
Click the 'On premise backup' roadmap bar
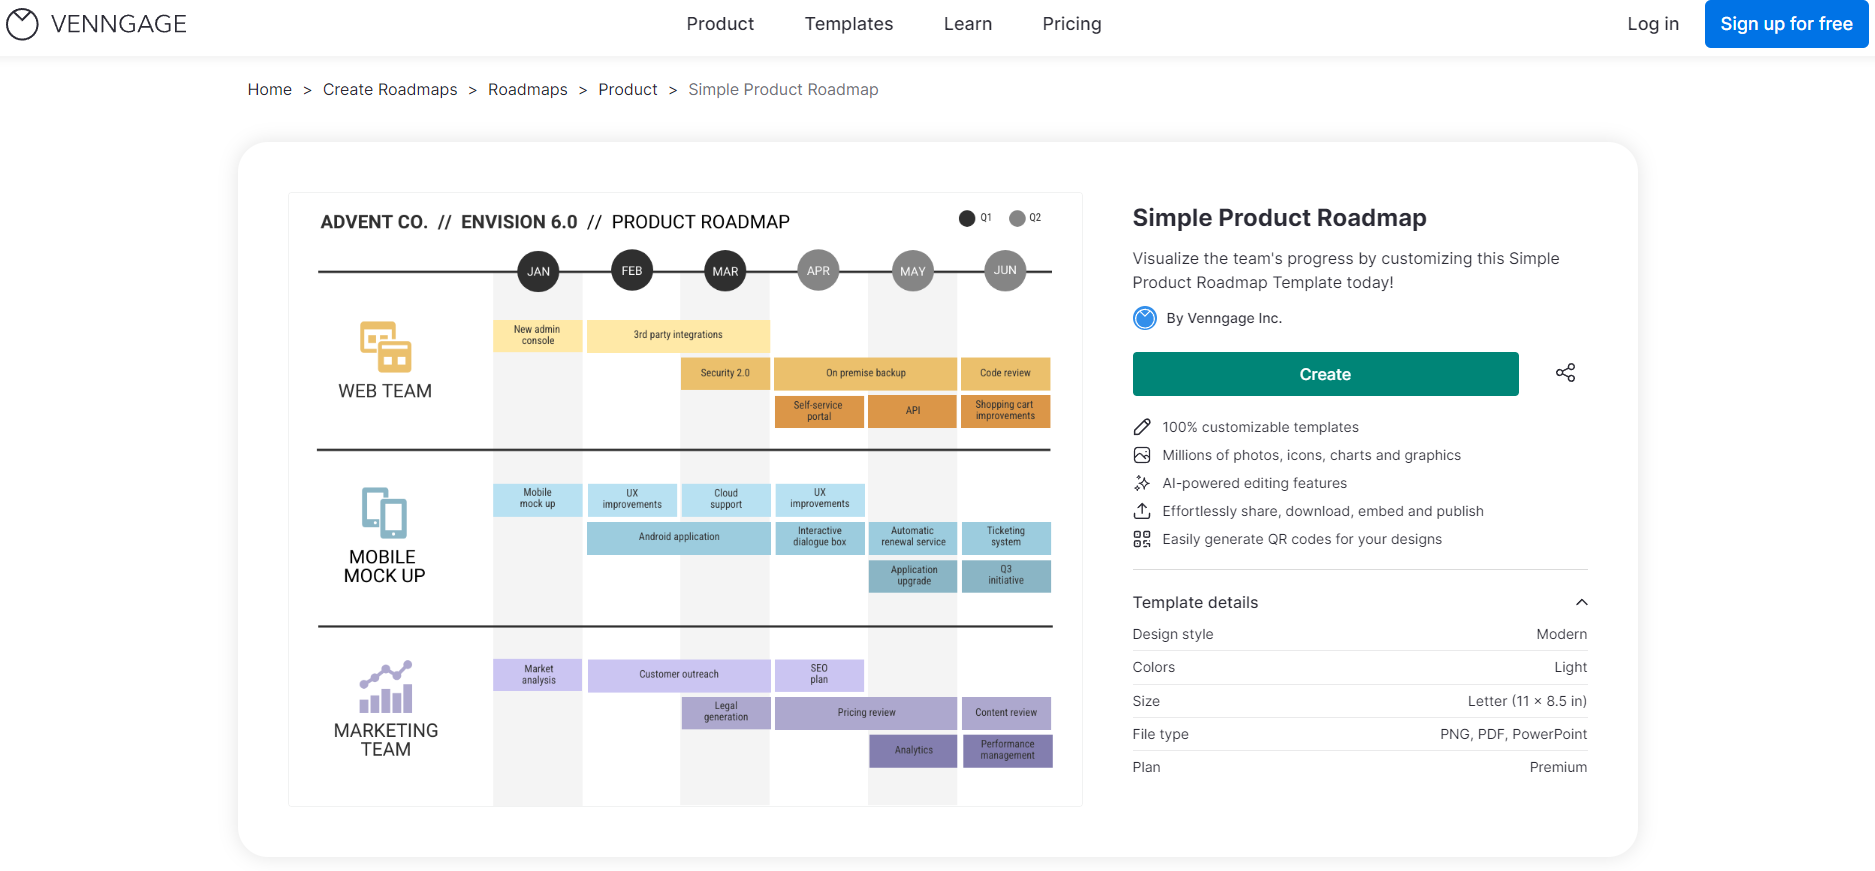pos(865,373)
